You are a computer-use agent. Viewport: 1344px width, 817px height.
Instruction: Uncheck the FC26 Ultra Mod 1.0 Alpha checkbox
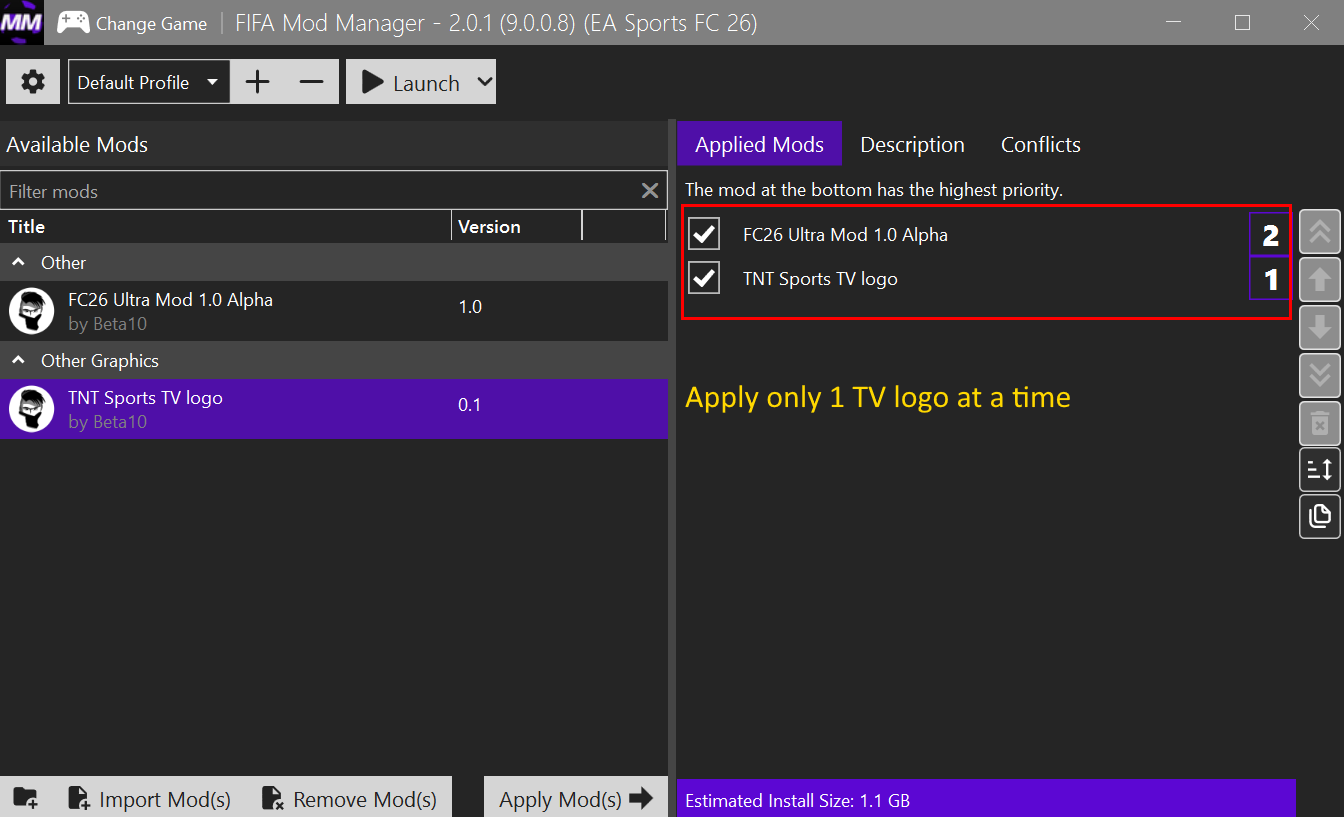704,234
